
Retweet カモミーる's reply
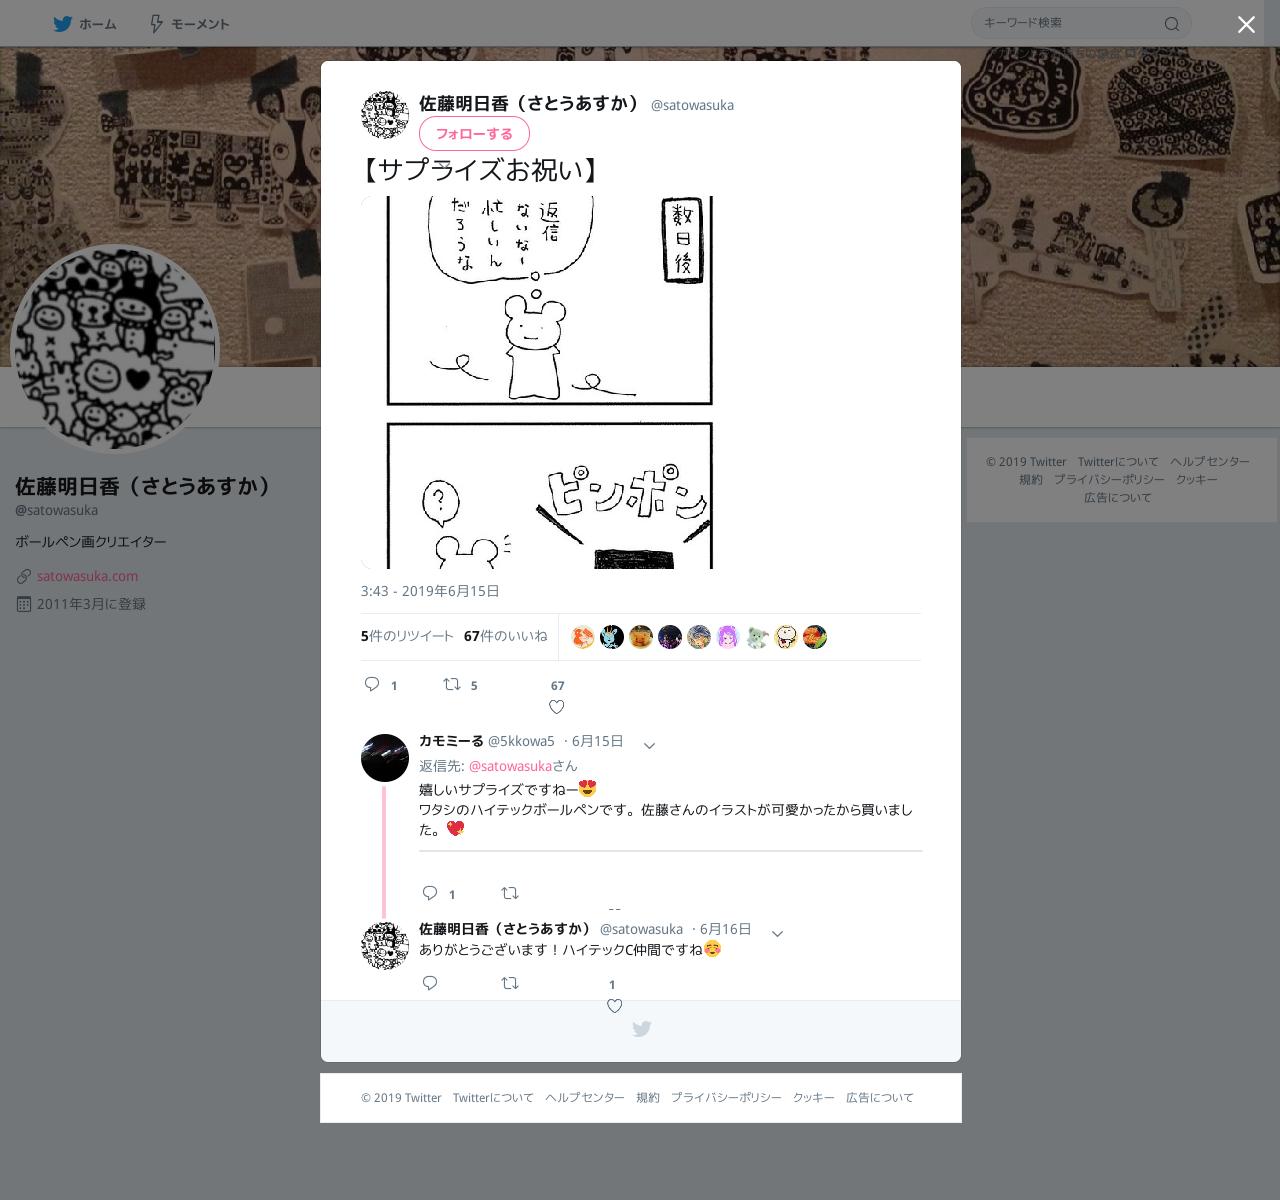pos(510,893)
